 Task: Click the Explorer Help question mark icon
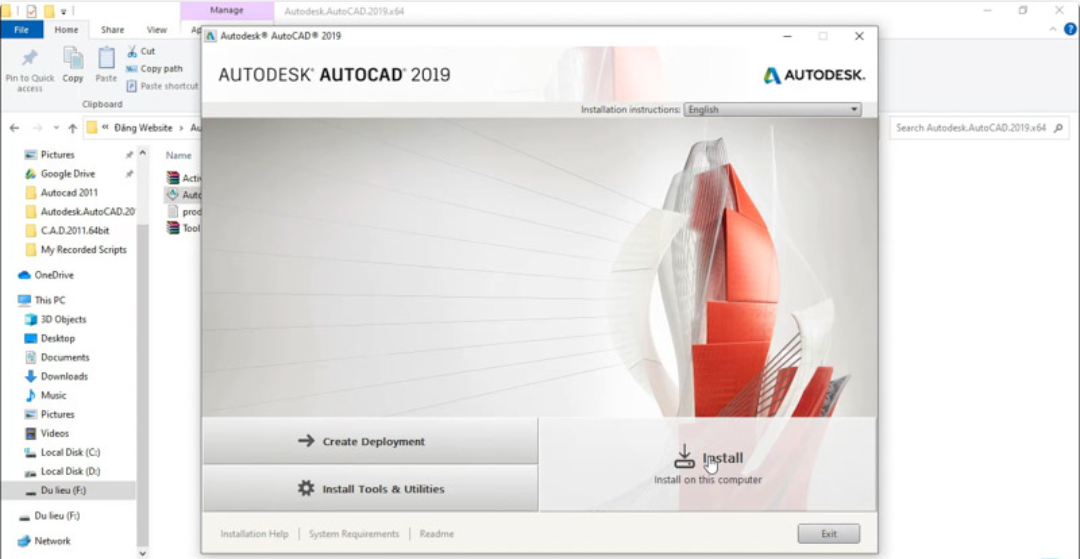pyautogui.click(x=1070, y=30)
